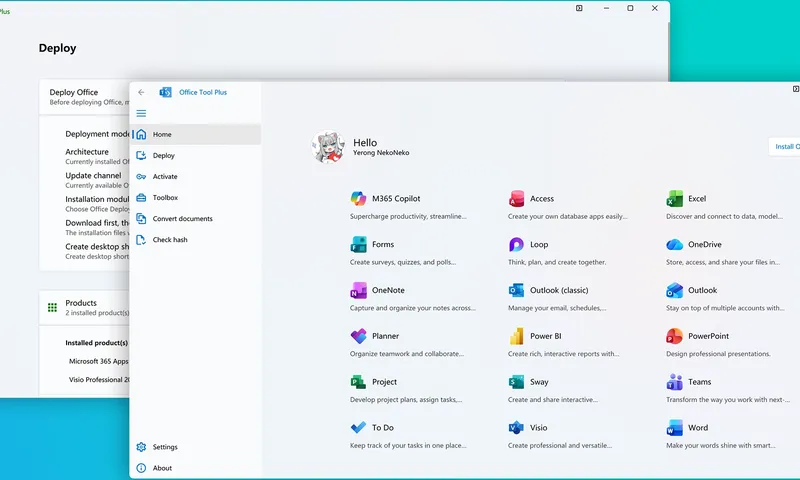Click 'Capture and organize your notes' description
The image size is (800, 480).
click(413, 308)
